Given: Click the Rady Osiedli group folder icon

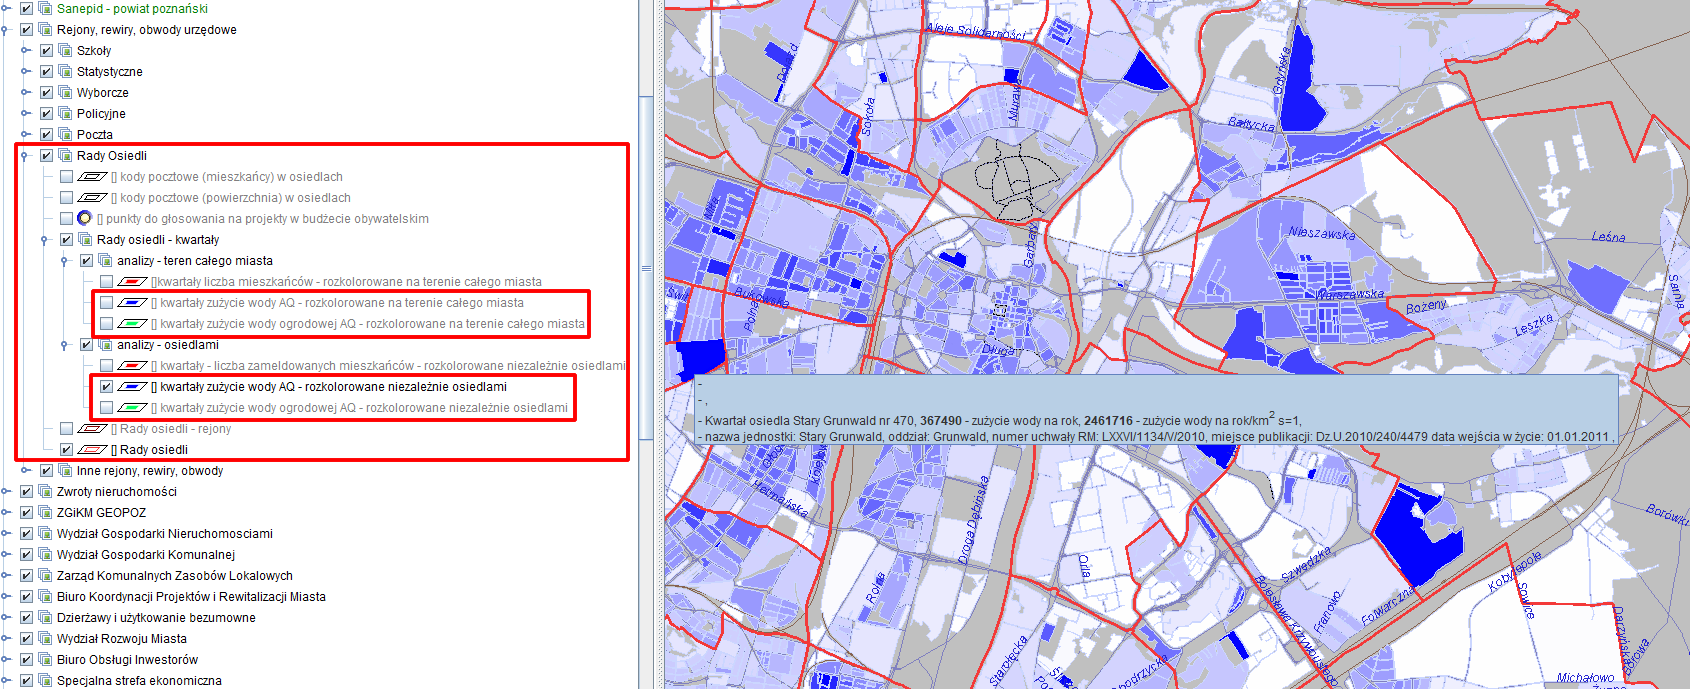Looking at the screenshot, I should tap(65, 156).
